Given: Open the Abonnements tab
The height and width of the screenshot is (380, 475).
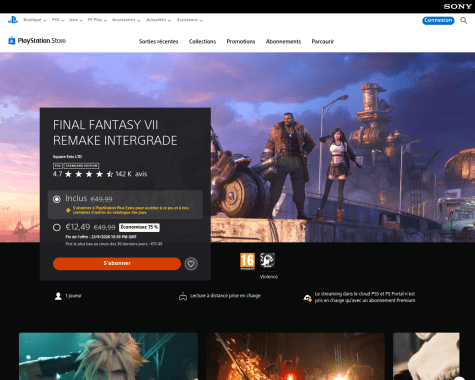Looking at the screenshot, I should tap(283, 42).
